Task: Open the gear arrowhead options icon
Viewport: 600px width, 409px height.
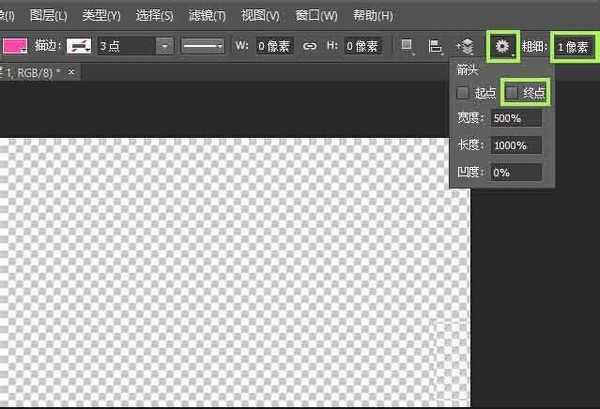Action: coord(502,46)
